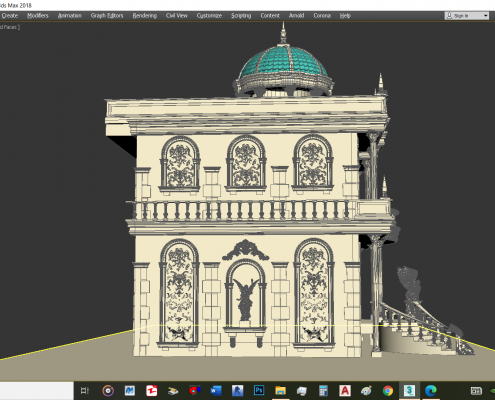Open Photoshop from the taskbar
Viewport: 495px width, 400px height.
(x=259, y=390)
